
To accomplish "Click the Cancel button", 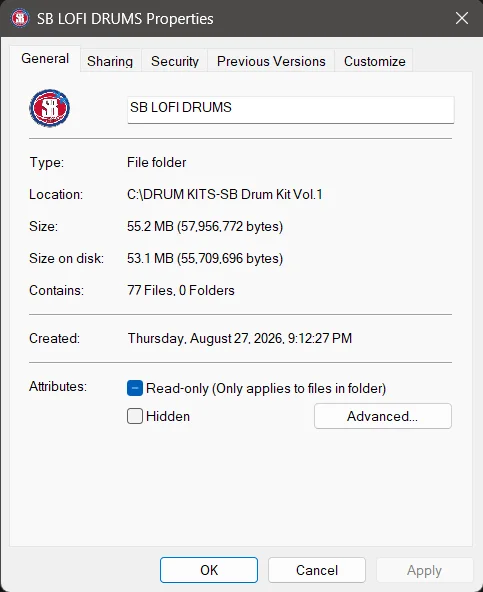I will pos(317,570).
